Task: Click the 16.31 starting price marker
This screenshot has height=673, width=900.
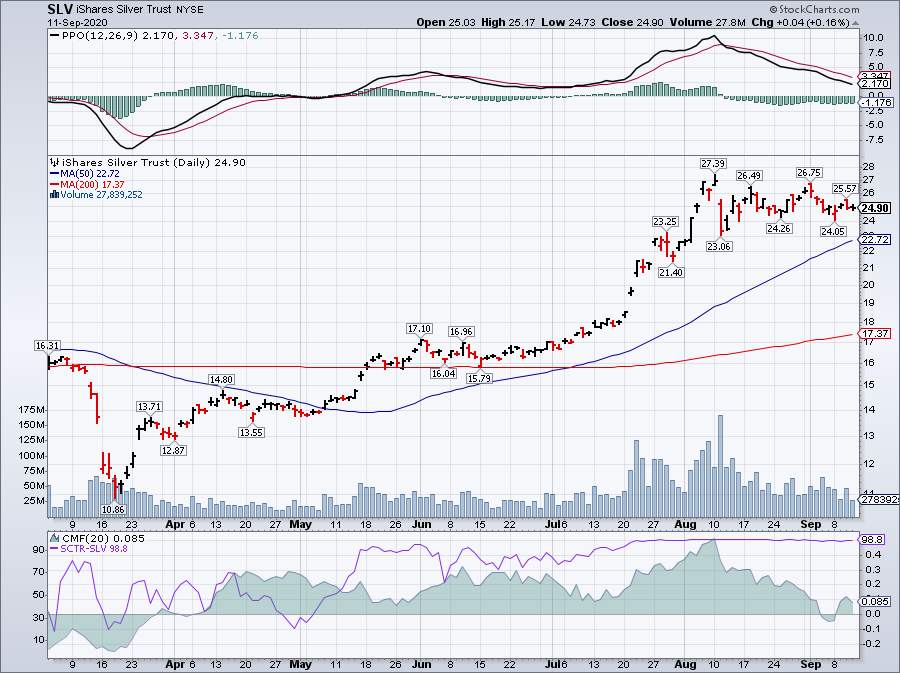Action: click(47, 345)
